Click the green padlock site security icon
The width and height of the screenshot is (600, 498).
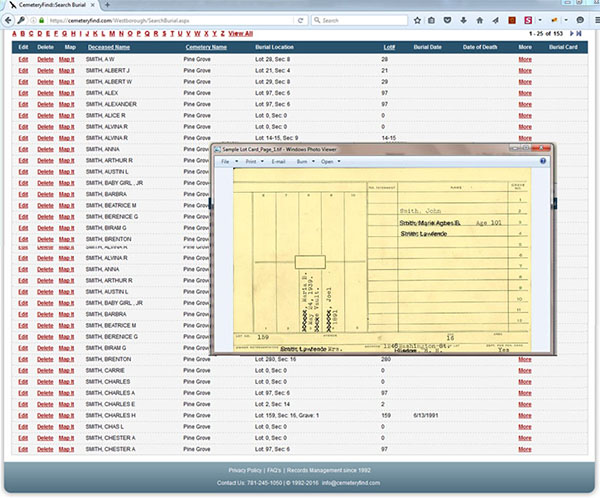41,20
